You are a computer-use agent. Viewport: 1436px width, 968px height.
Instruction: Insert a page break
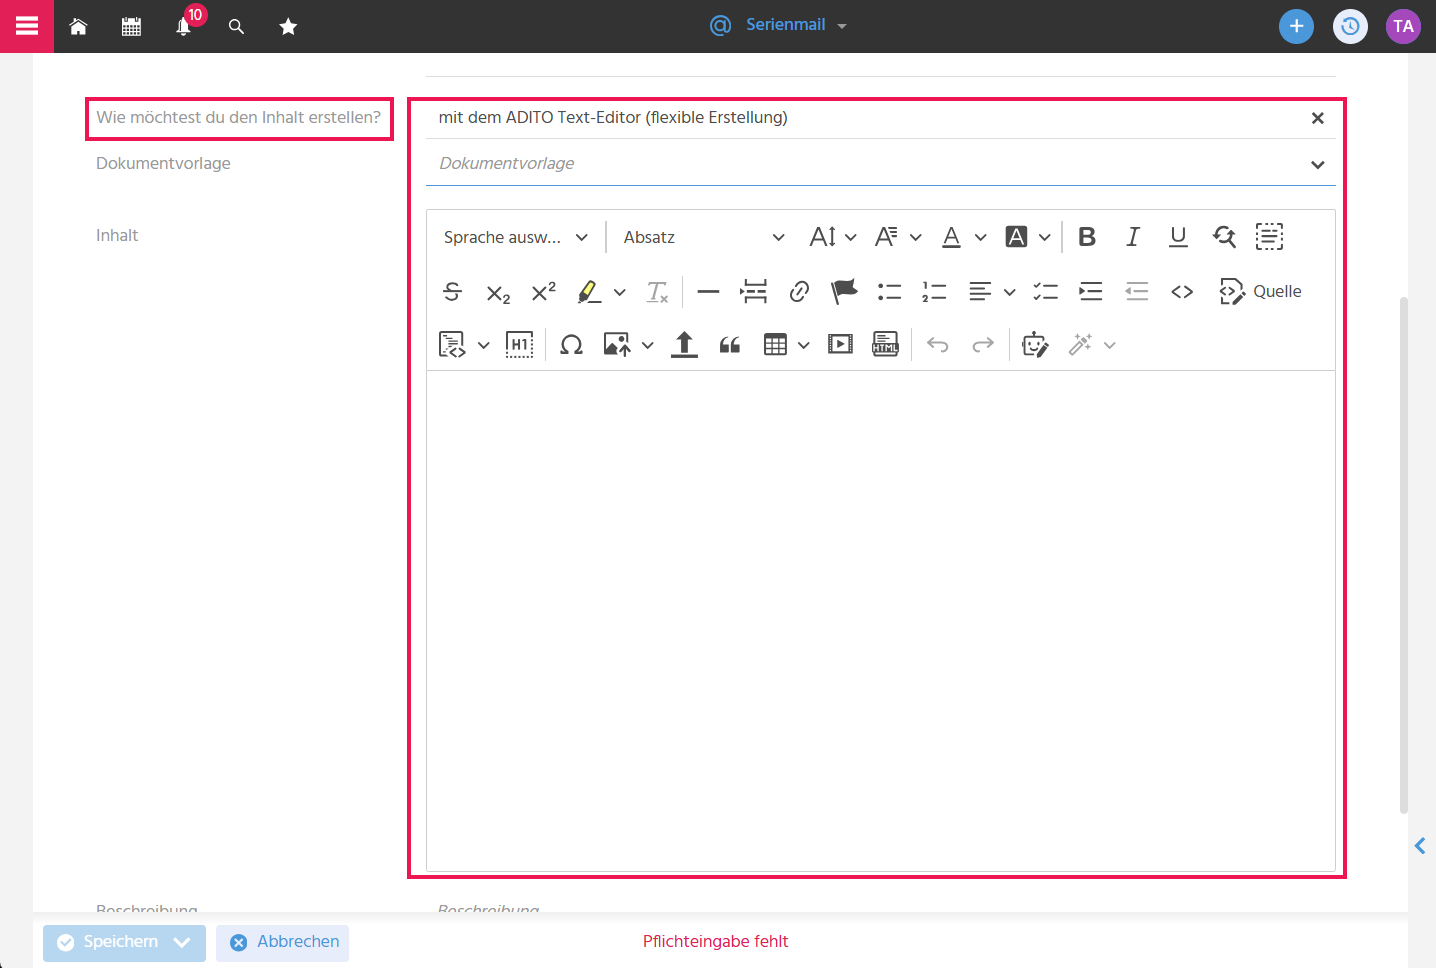pos(754,291)
